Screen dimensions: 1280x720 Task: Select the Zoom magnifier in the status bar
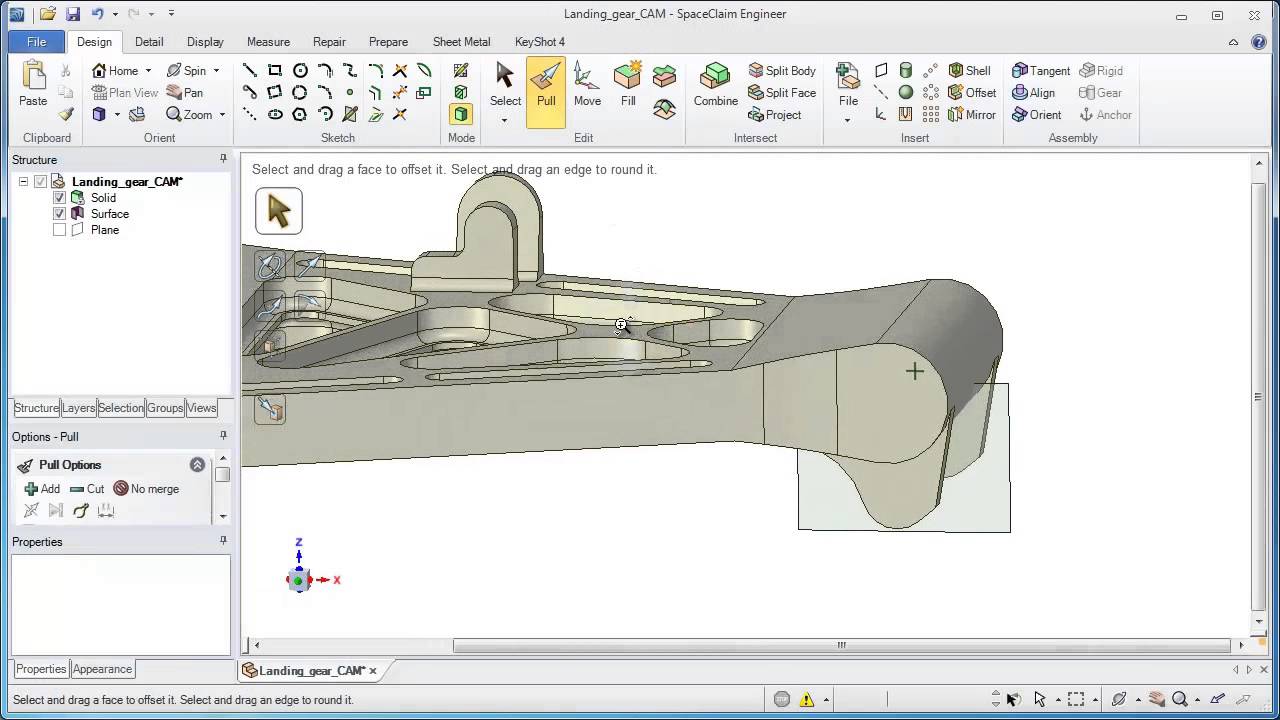click(x=1181, y=699)
